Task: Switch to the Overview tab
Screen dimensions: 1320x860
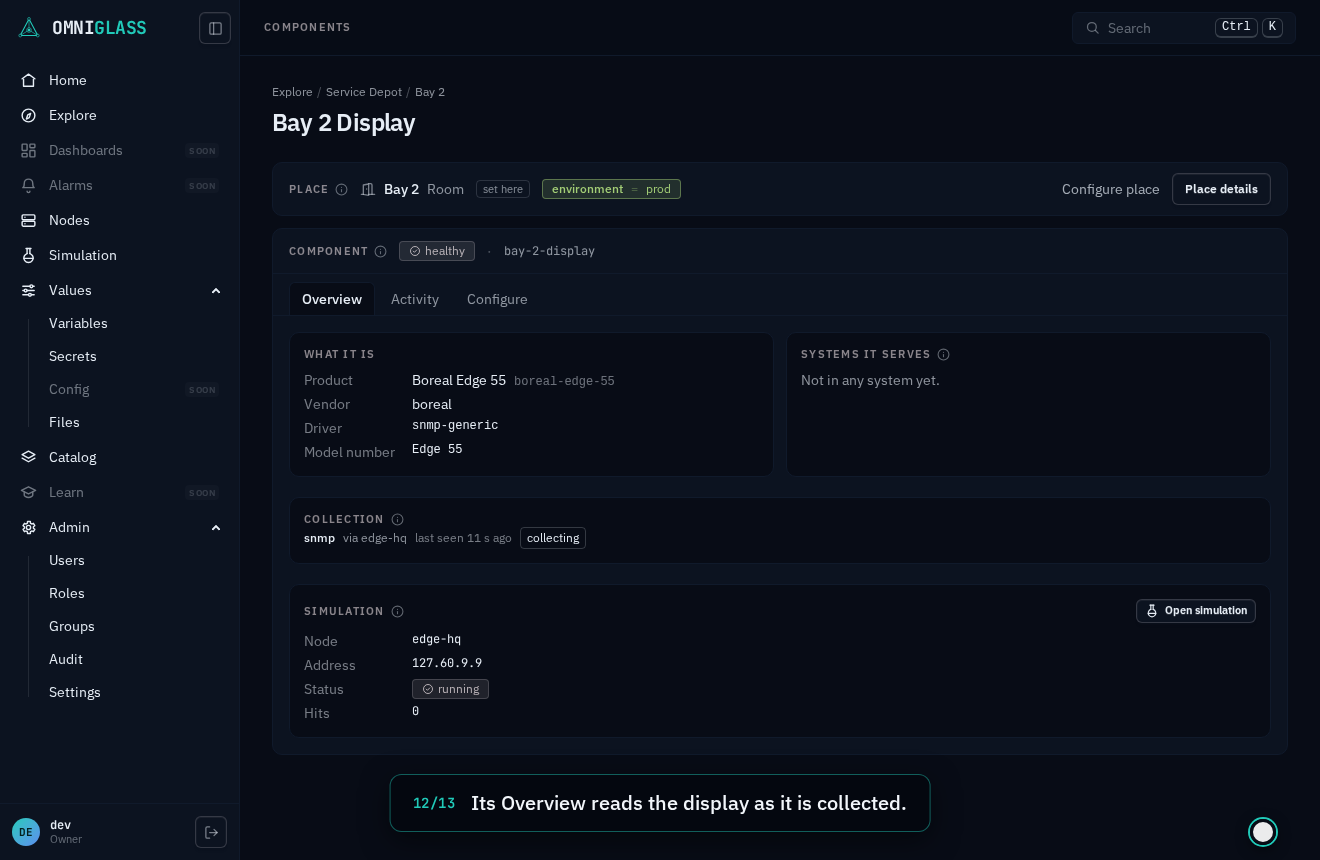Action: [332, 299]
